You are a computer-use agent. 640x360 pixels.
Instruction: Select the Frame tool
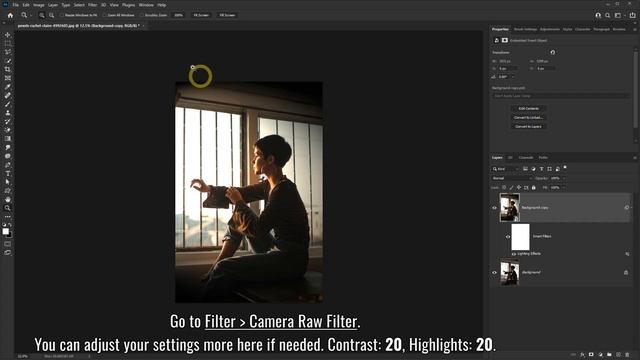(x=7, y=78)
